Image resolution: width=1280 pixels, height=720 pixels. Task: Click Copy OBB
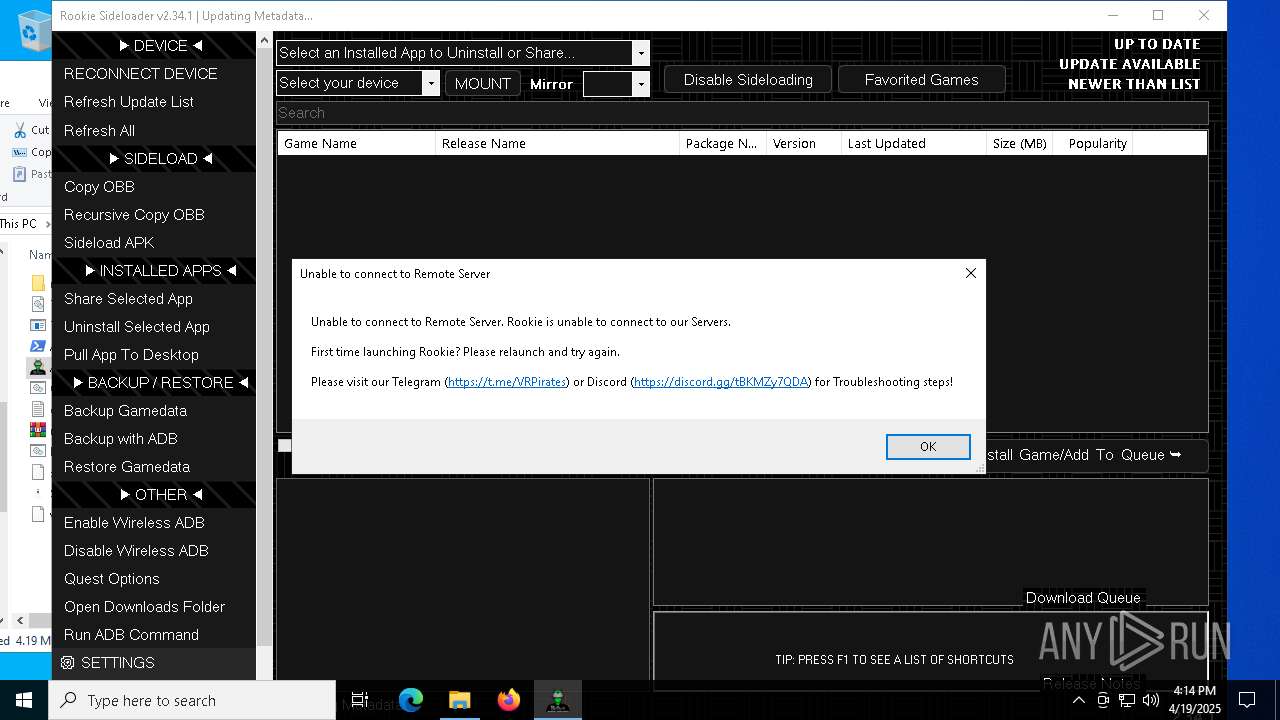pos(99,186)
